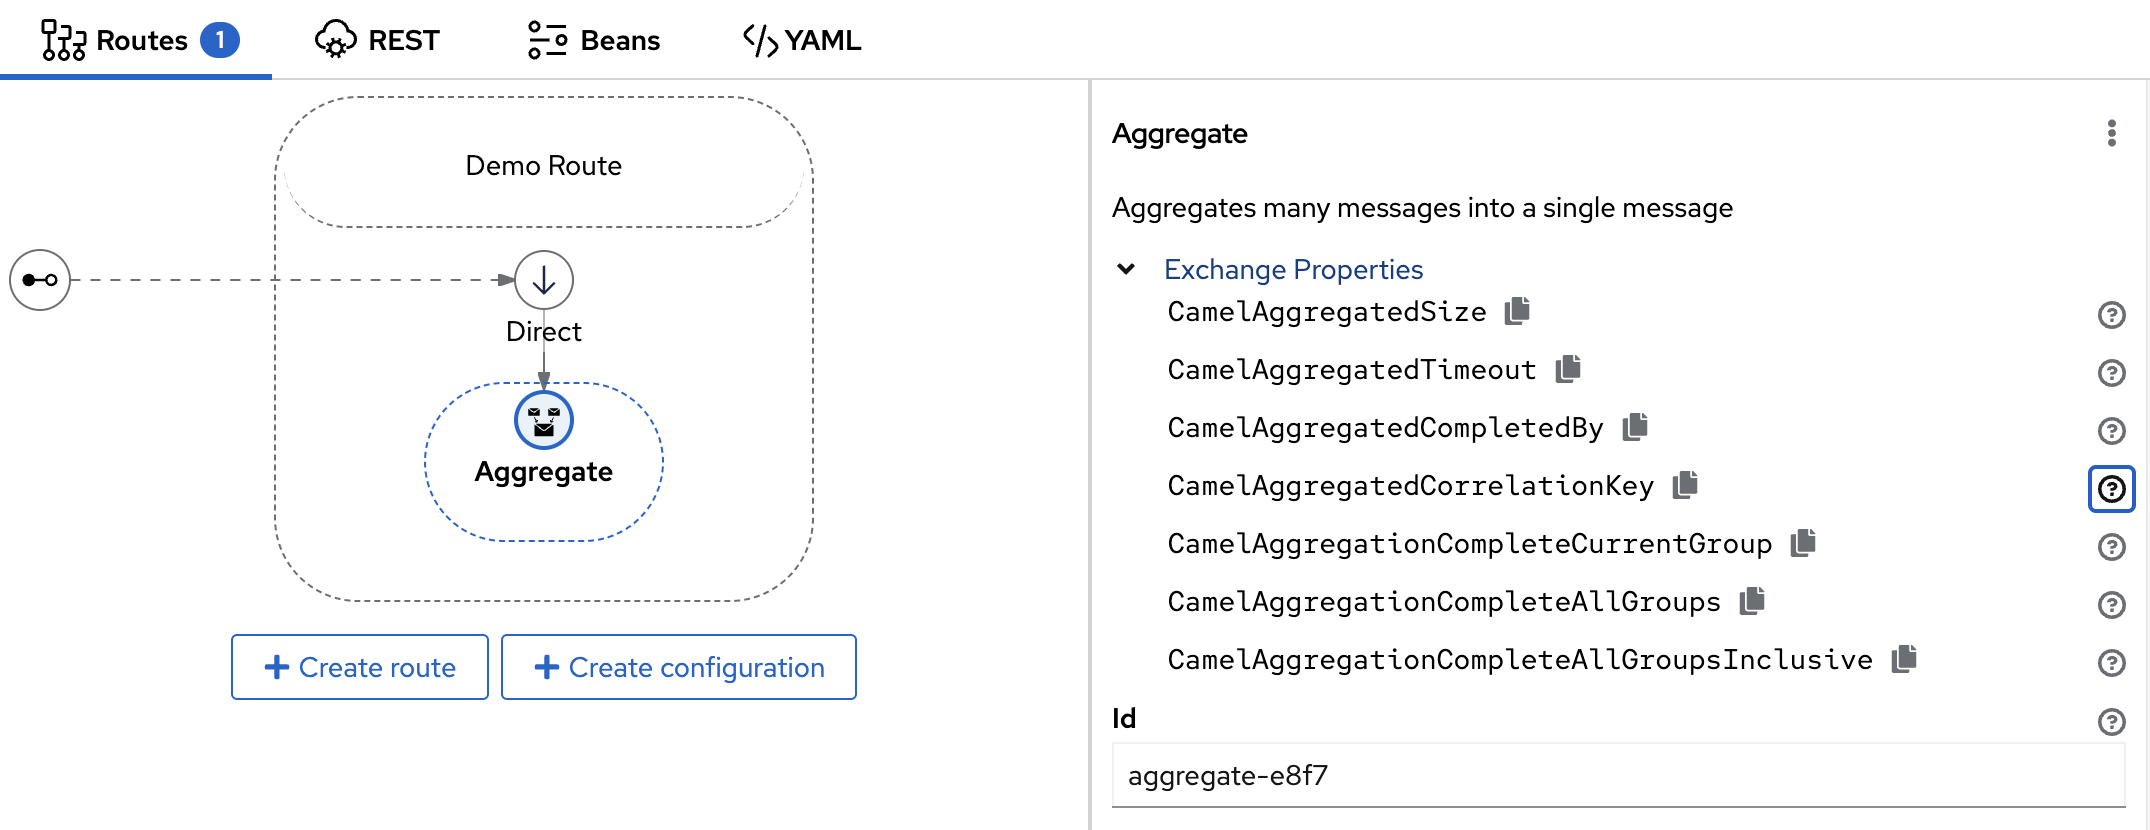Open the YAML tab

coord(802,40)
